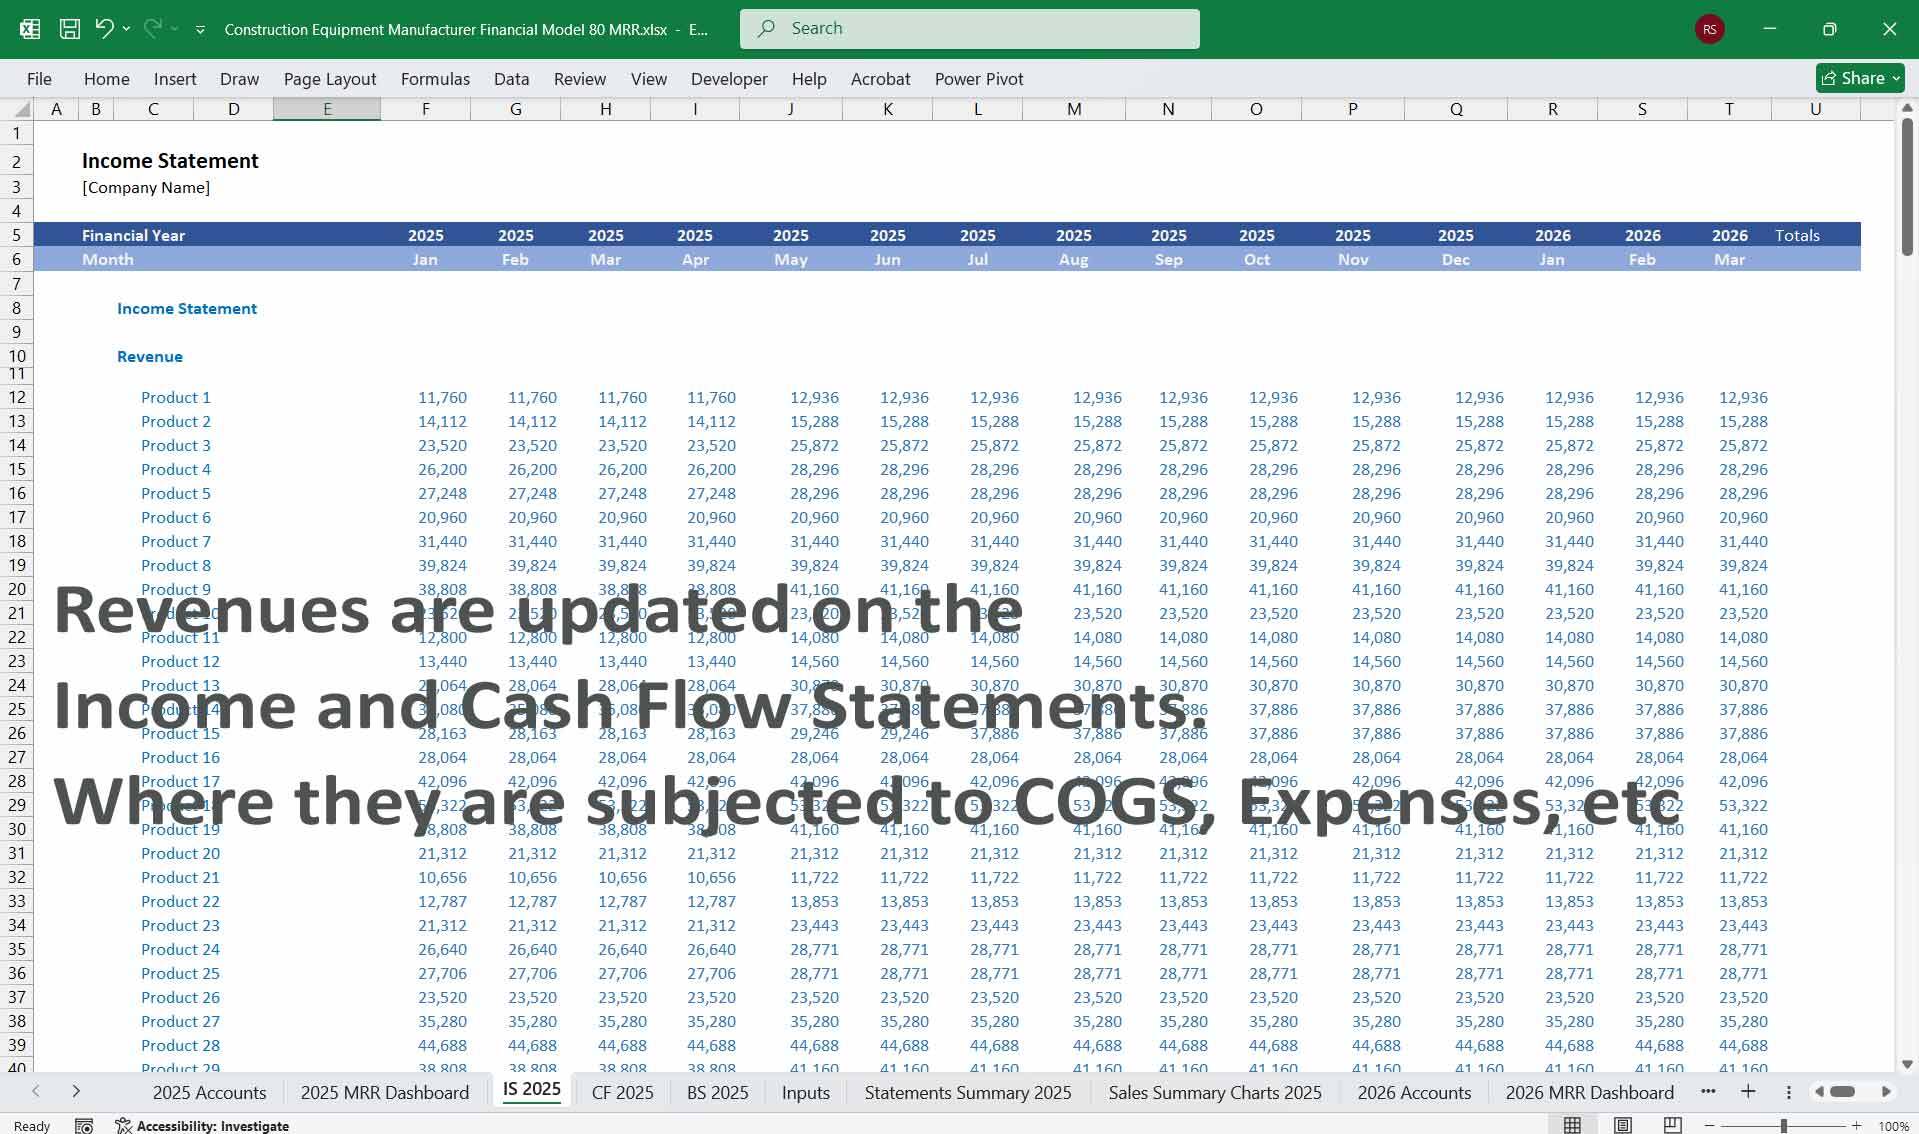Switch to Sales Summary Charts 2025 sheet
The image size is (1919, 1134).
coord(1215,1092)
